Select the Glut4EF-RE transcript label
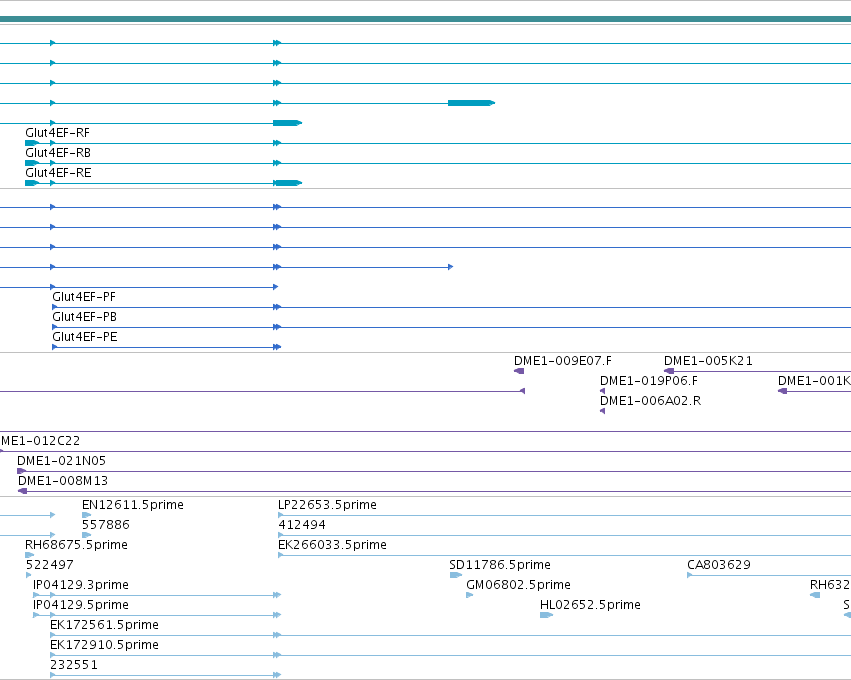Image resolution: width=851 pixels, height=680 pixels. [58, 173]
